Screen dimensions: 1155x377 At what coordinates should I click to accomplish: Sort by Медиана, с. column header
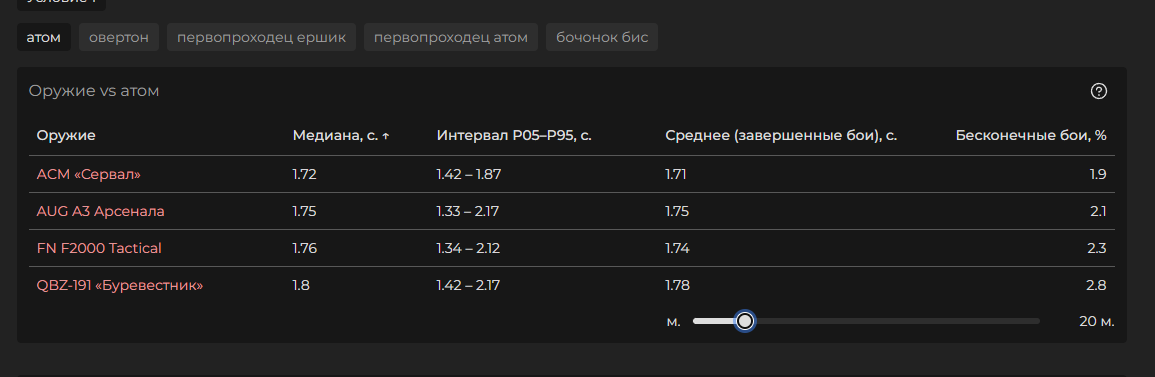335,135
